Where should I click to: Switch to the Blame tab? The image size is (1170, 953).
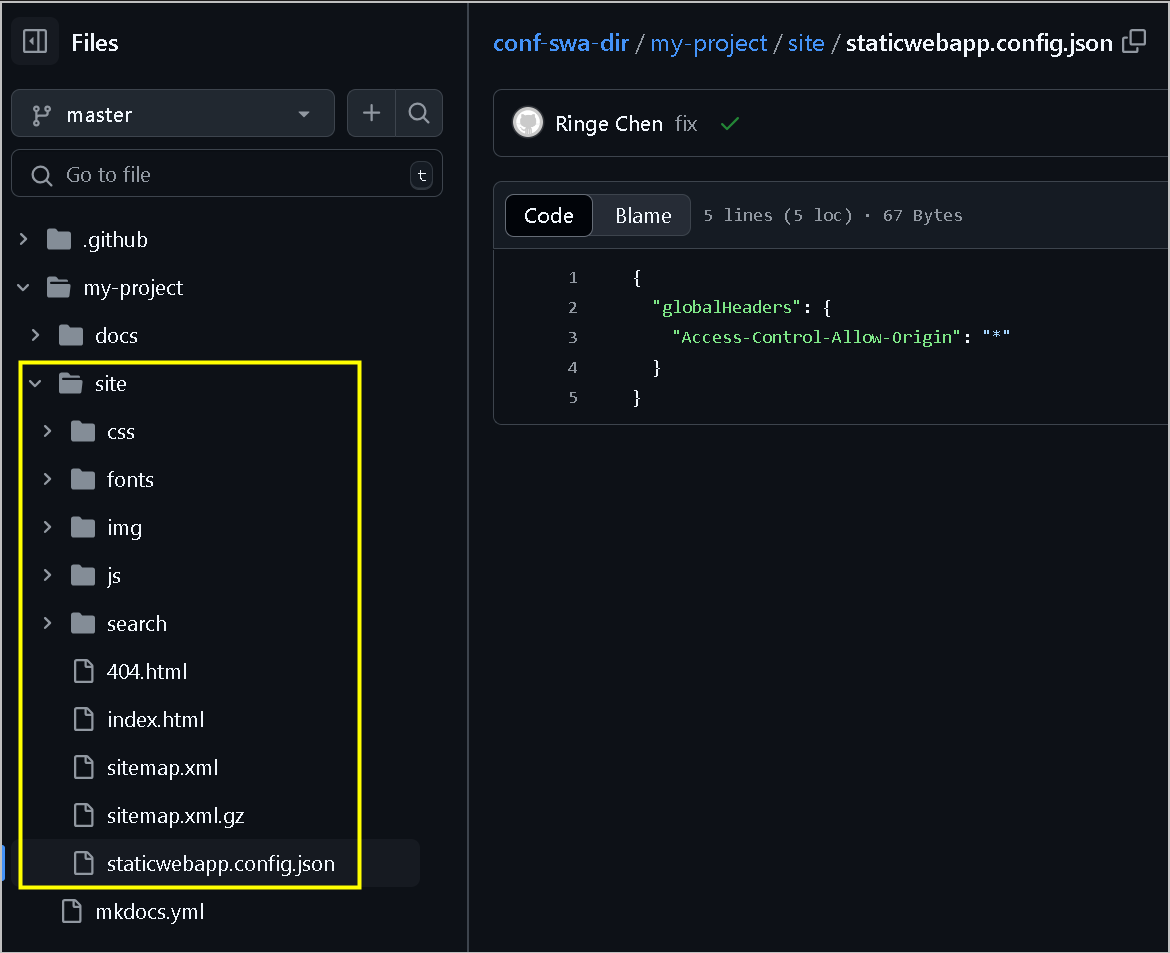(x=643, y=215)
